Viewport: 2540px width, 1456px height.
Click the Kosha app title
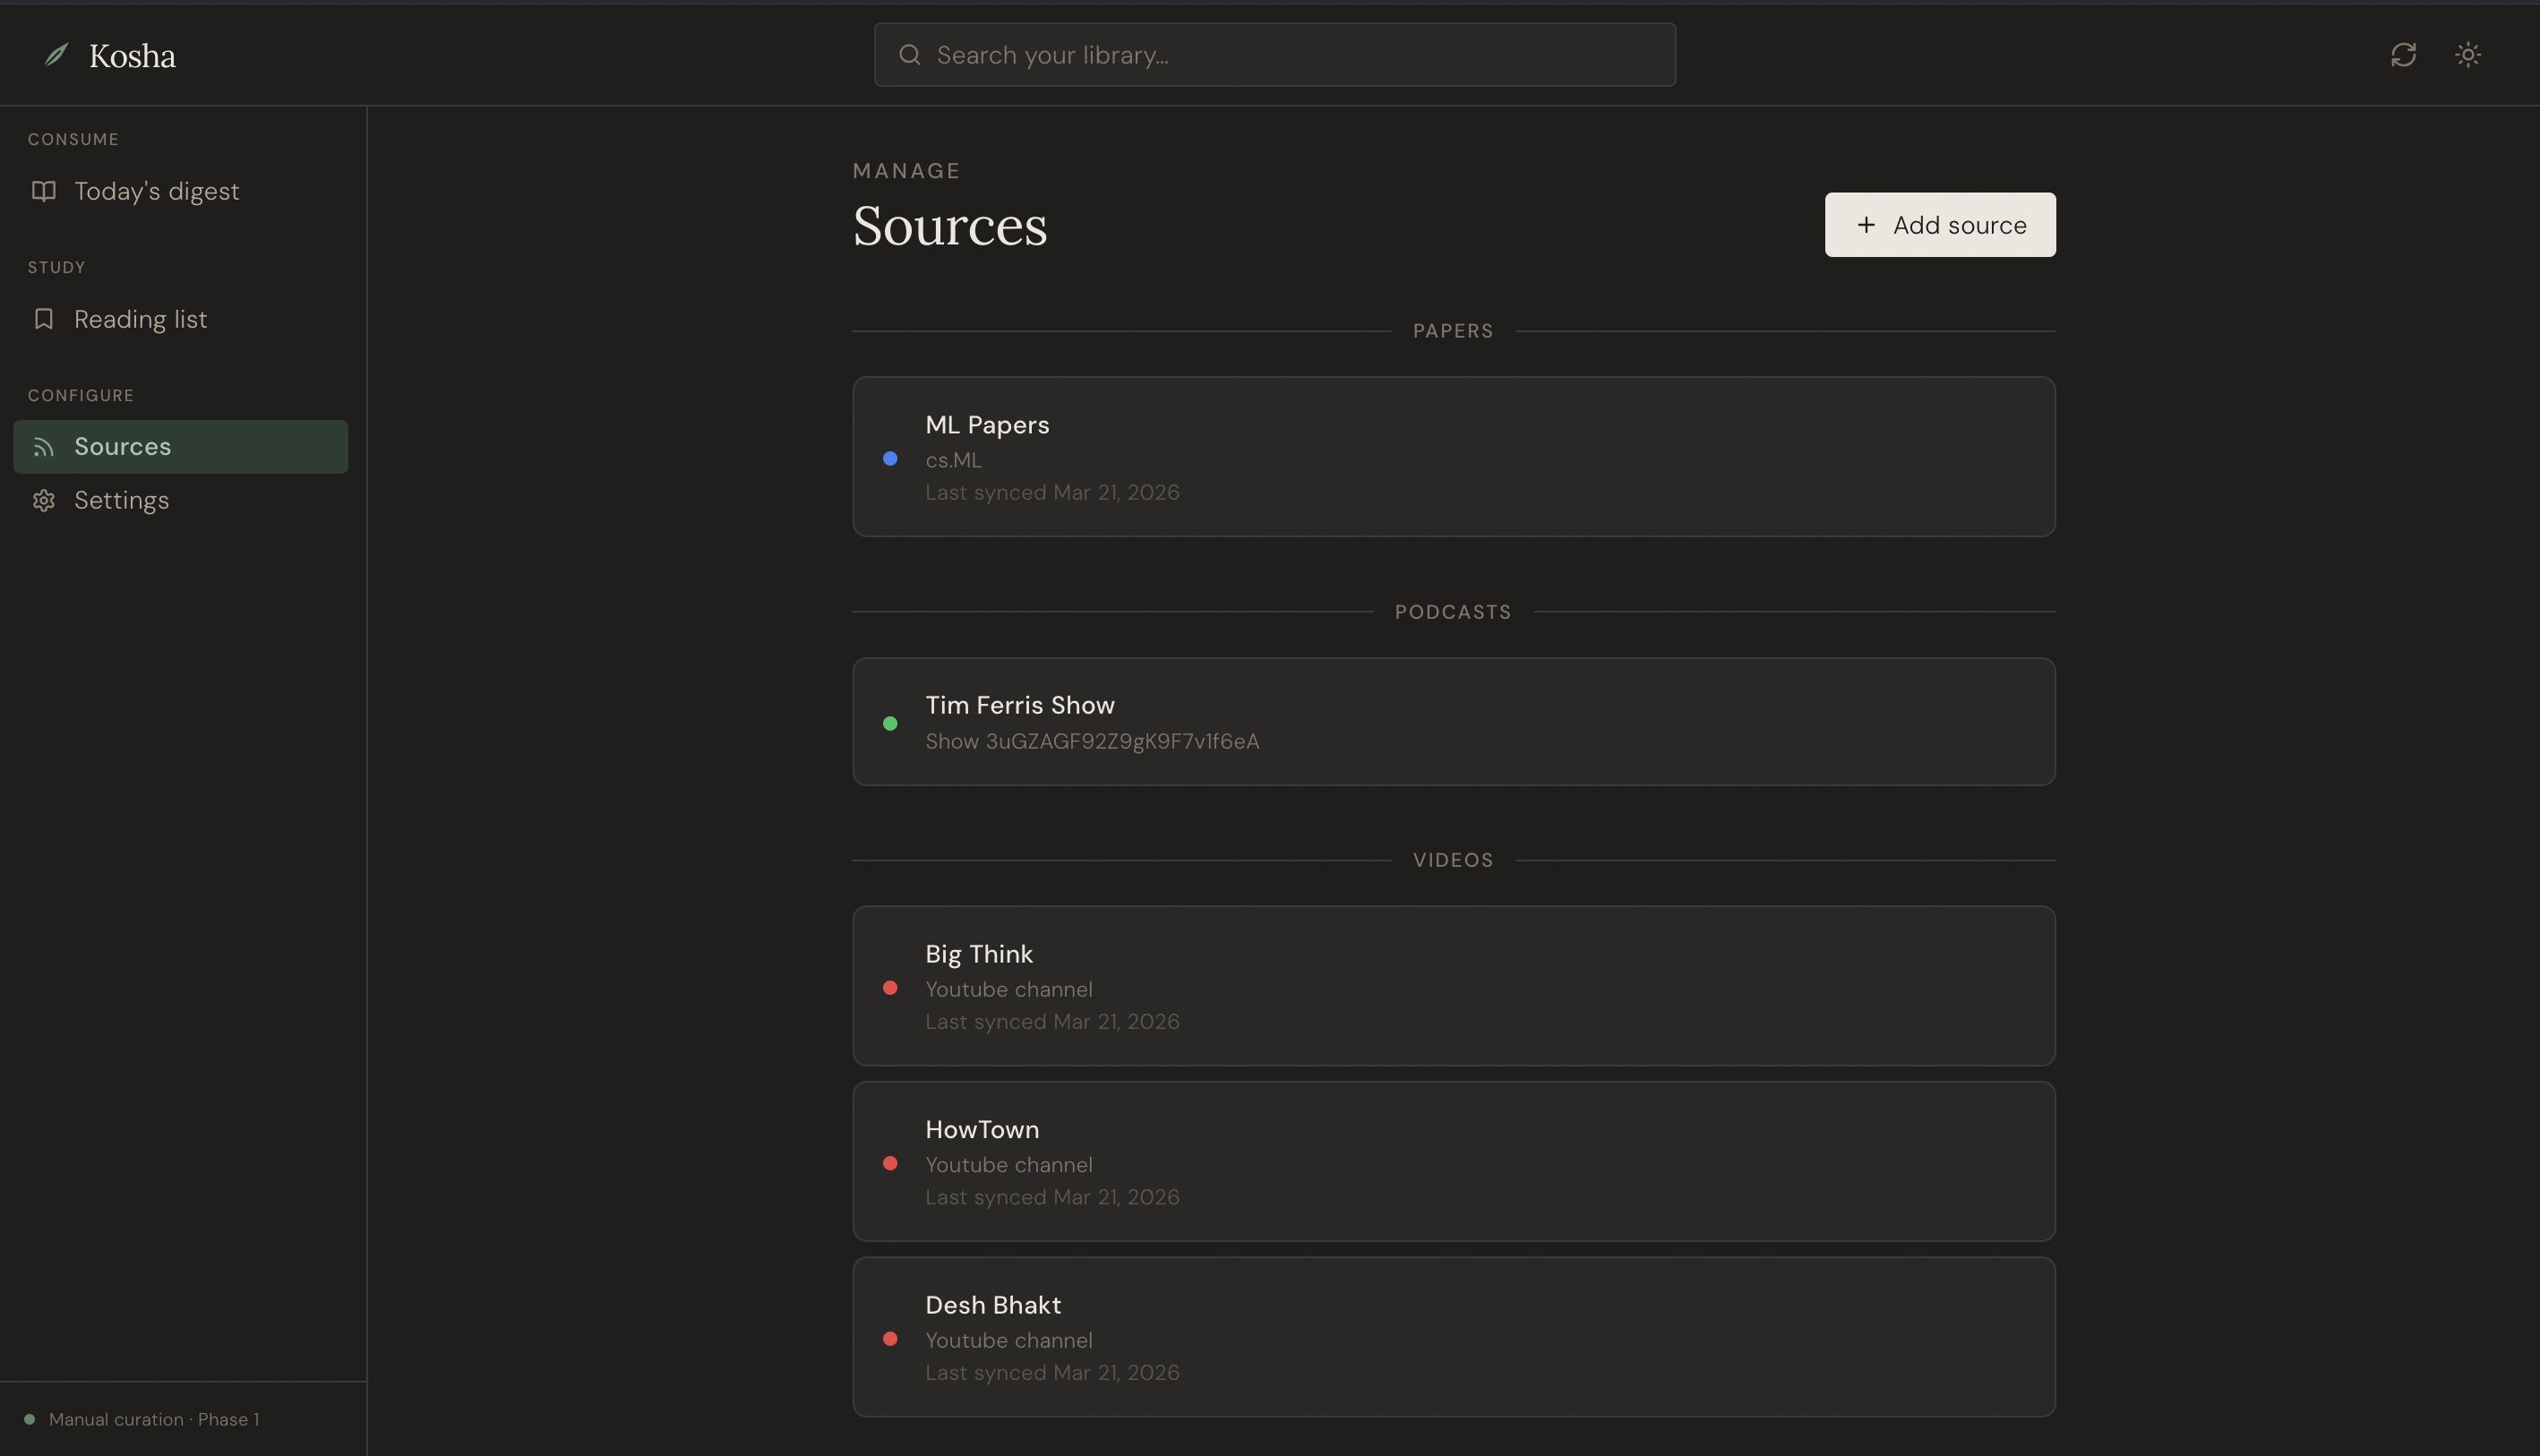(x=132, y=55)
